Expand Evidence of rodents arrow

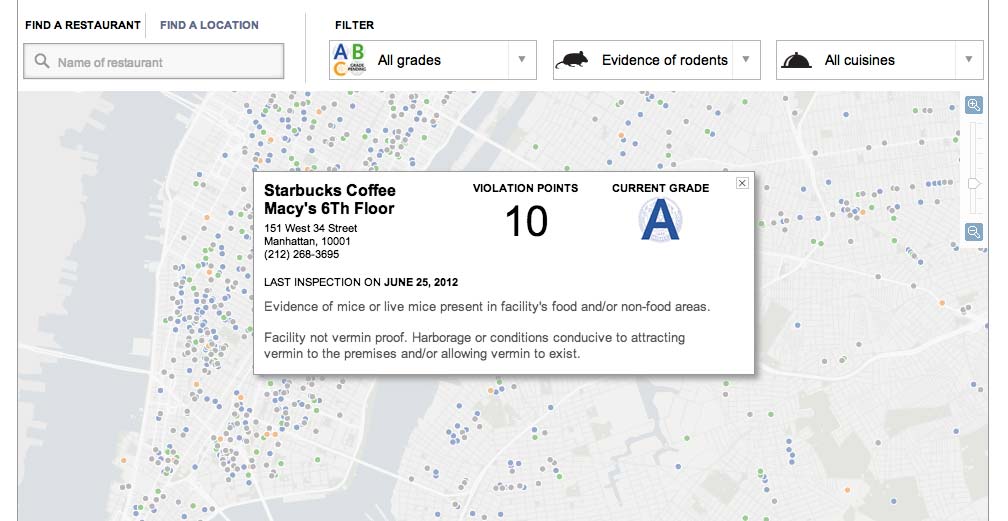746,59
